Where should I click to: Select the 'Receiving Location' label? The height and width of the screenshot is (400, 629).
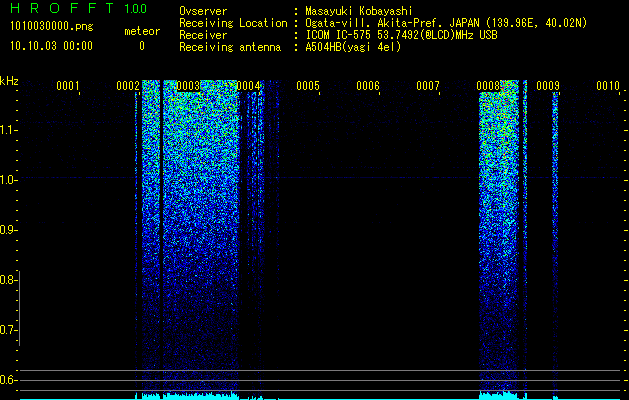(x=233, y=23)
